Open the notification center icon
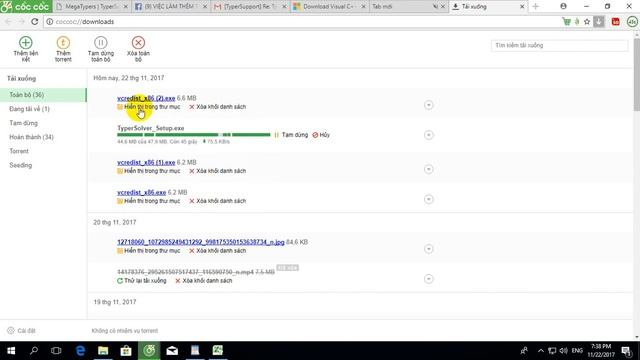This screenshot has height=360, width=640. (x=626, y=351)
